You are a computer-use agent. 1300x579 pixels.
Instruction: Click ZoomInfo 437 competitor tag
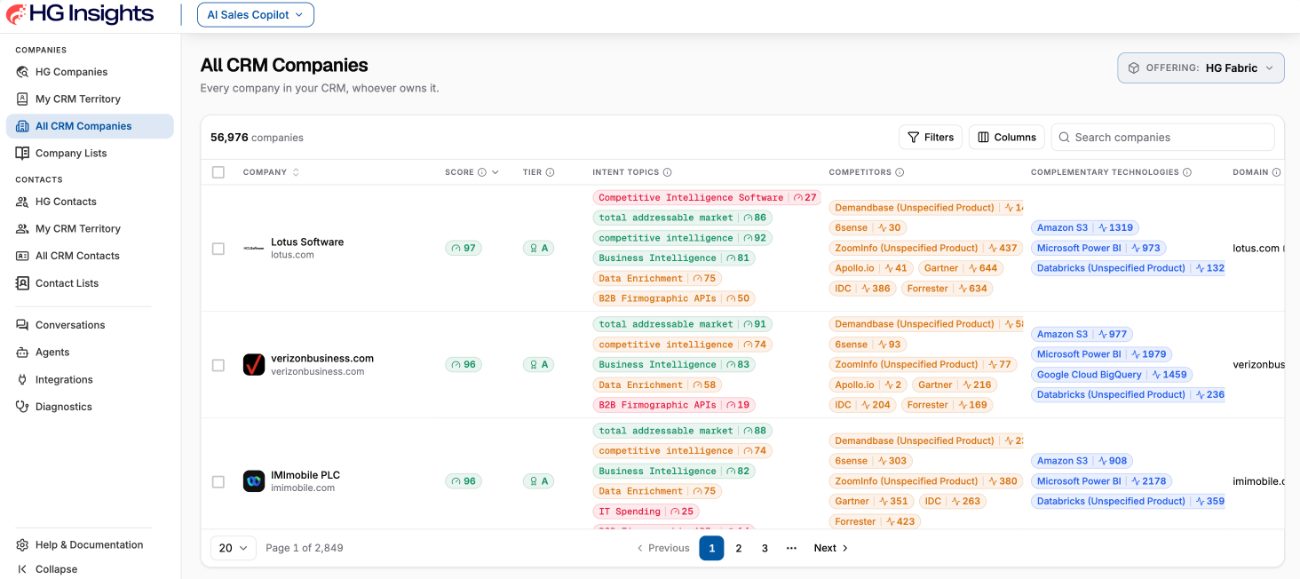926,248
